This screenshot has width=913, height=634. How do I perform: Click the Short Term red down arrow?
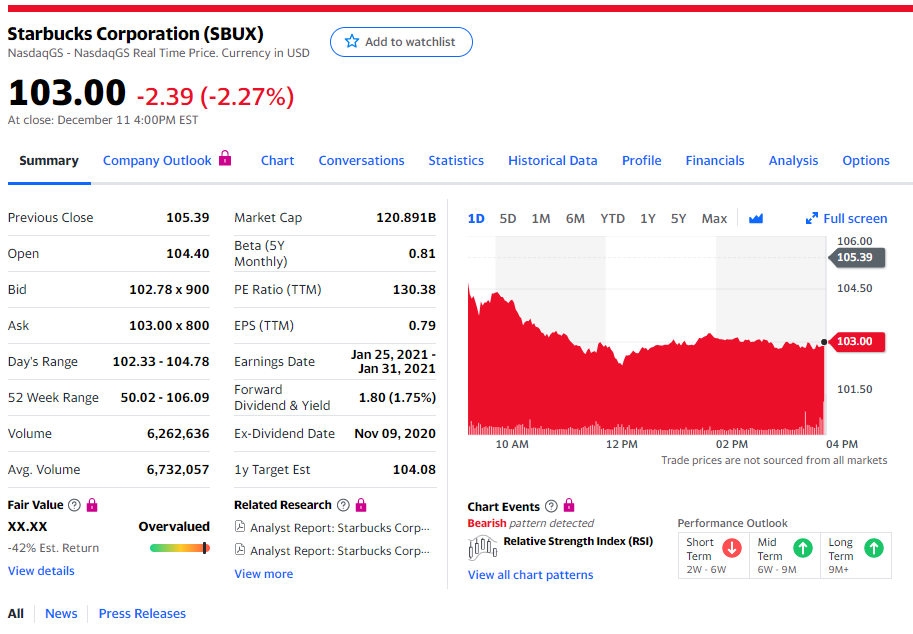click(x=732, y=548)
